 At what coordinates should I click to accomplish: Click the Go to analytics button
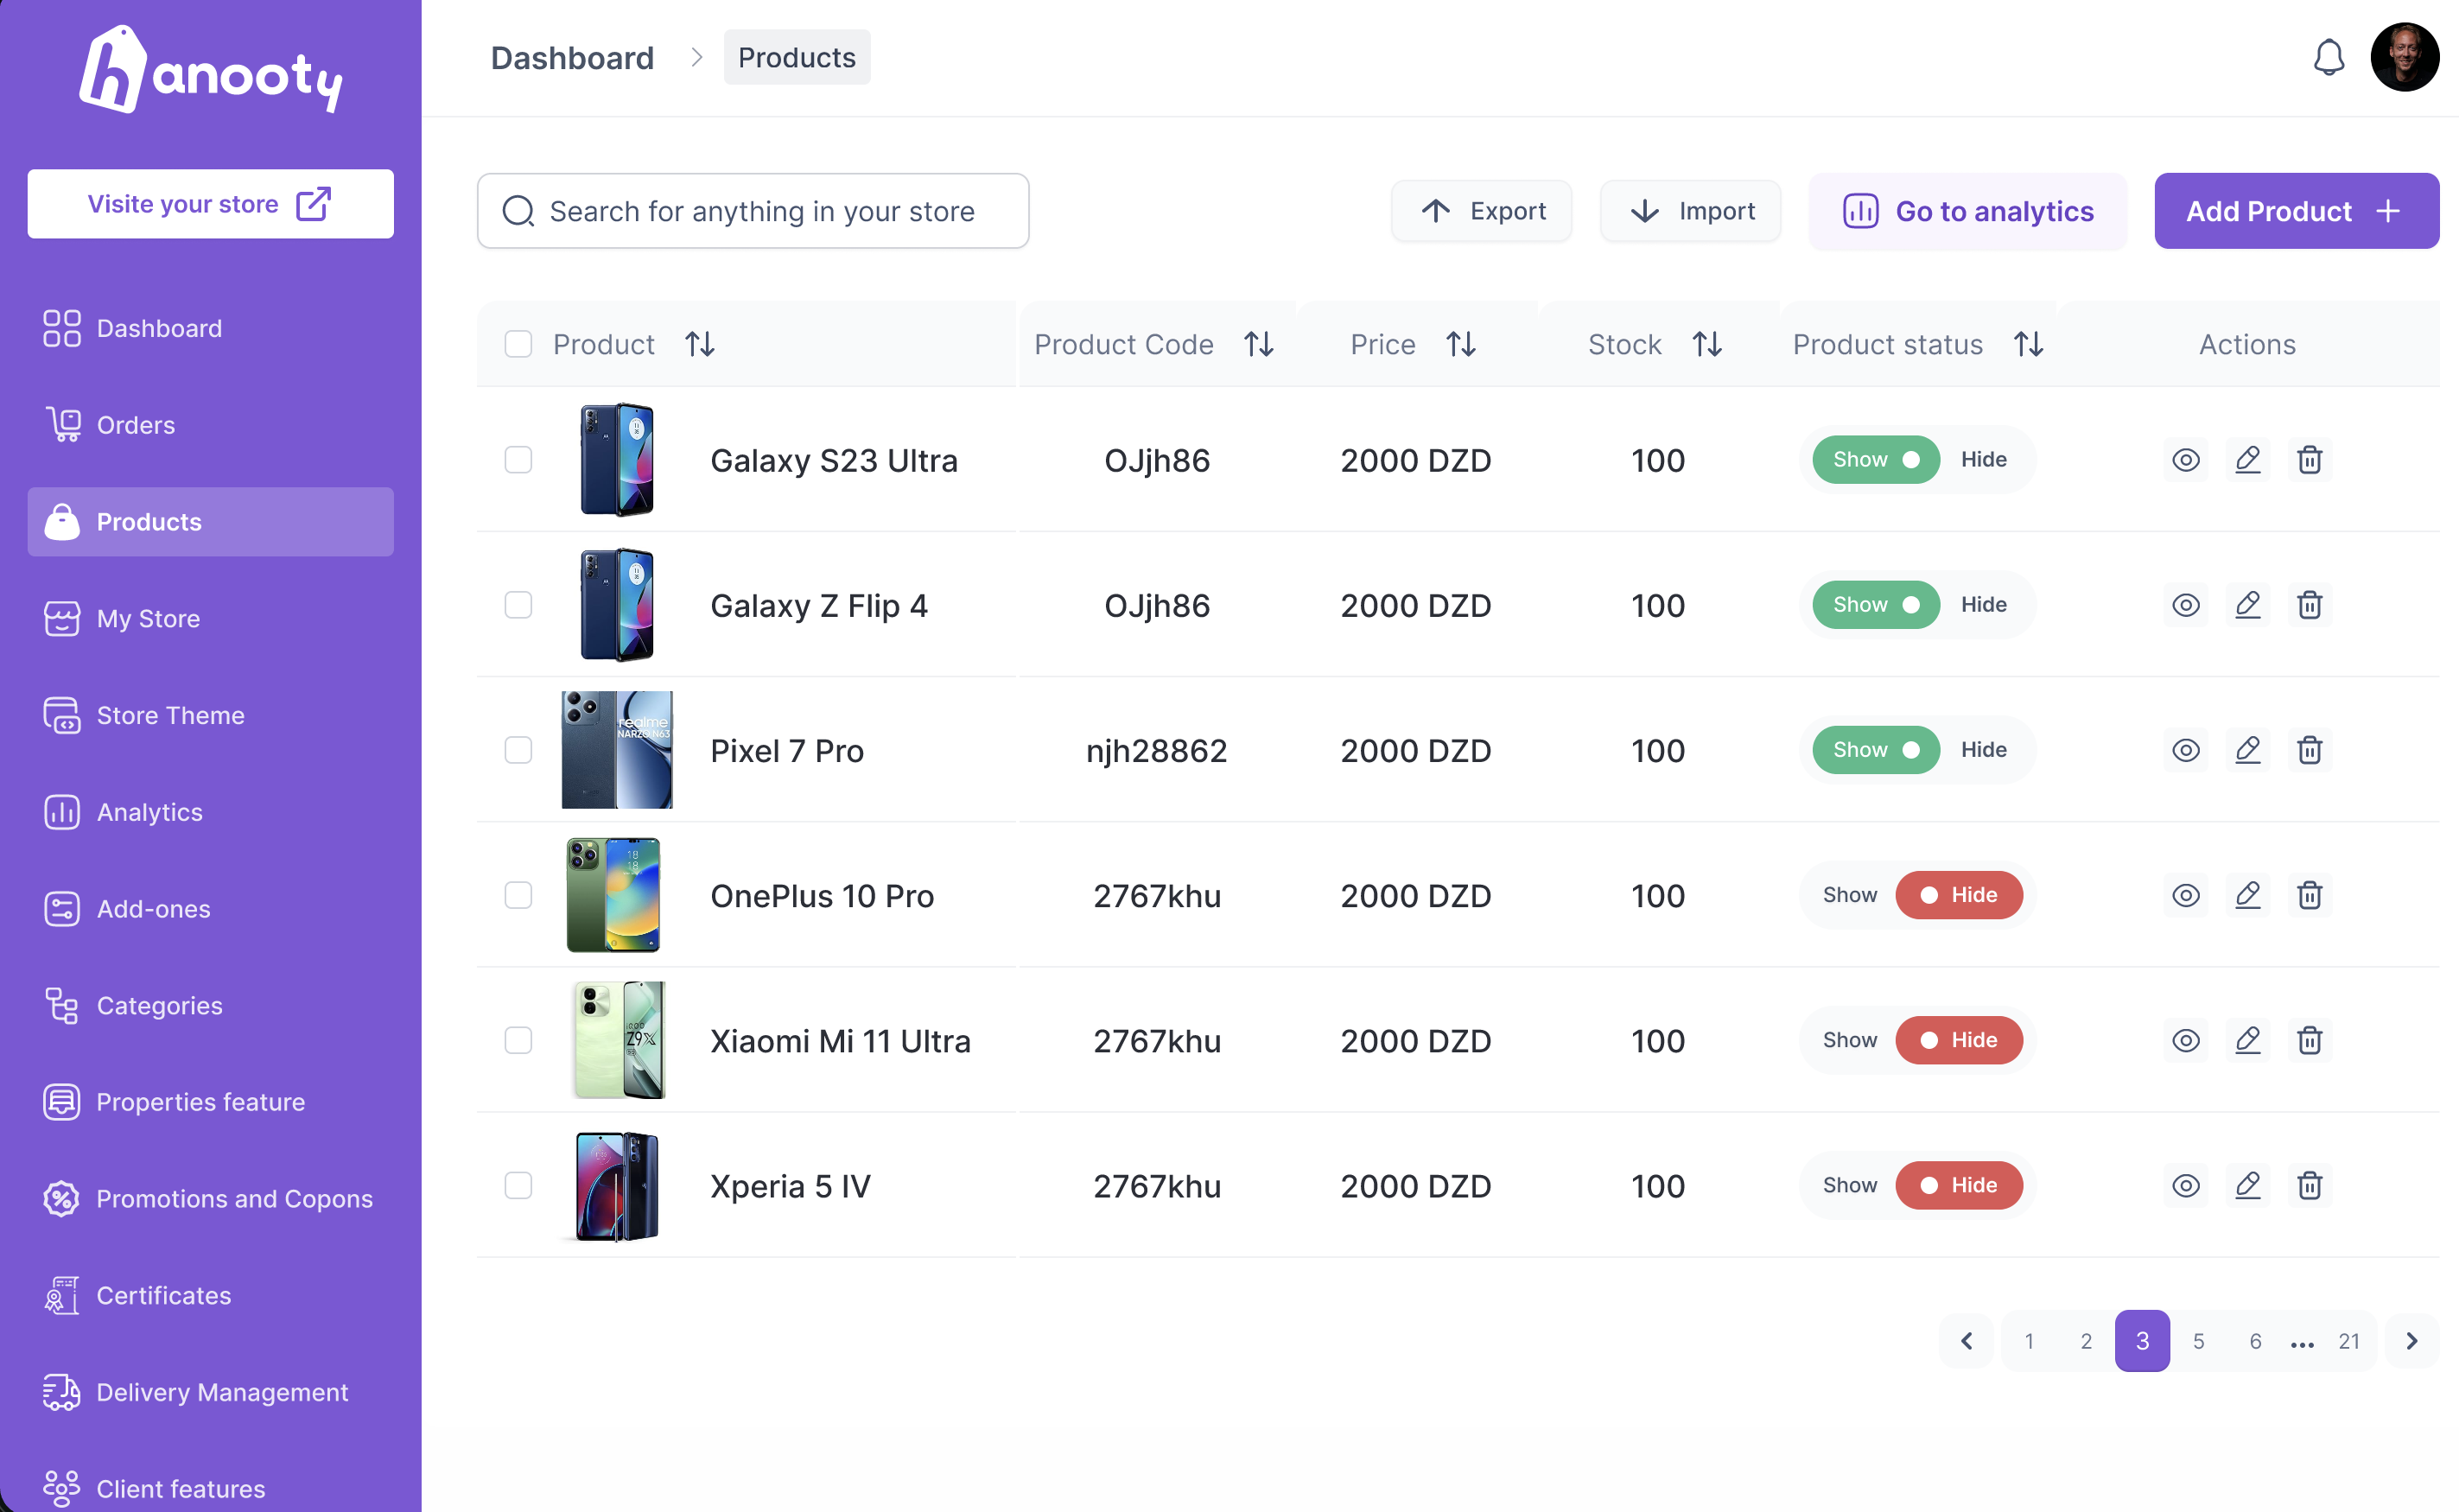(x=1967, y=211)
